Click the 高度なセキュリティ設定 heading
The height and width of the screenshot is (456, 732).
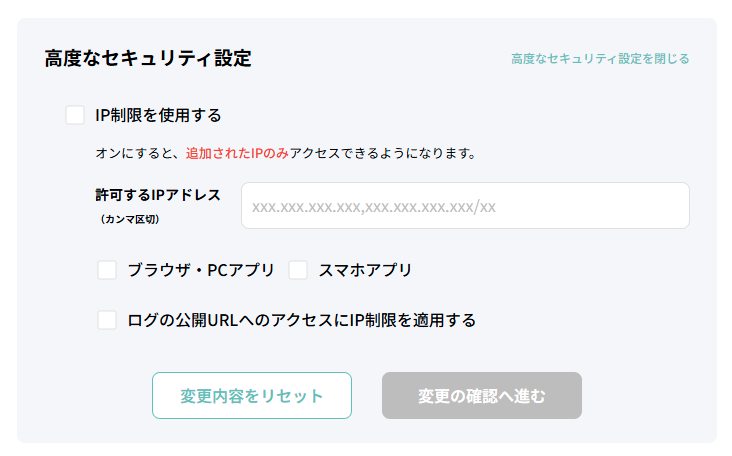point(148,58)
